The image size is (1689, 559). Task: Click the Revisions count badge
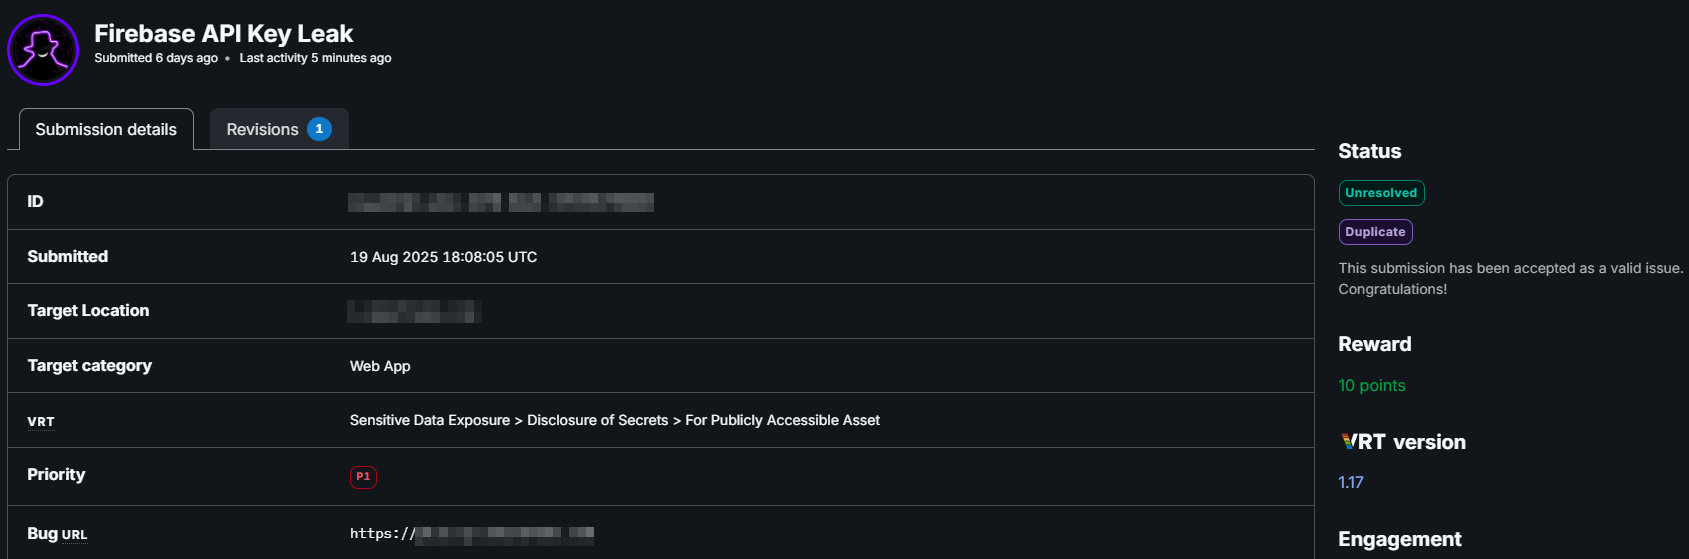click(x=319, y=129)
